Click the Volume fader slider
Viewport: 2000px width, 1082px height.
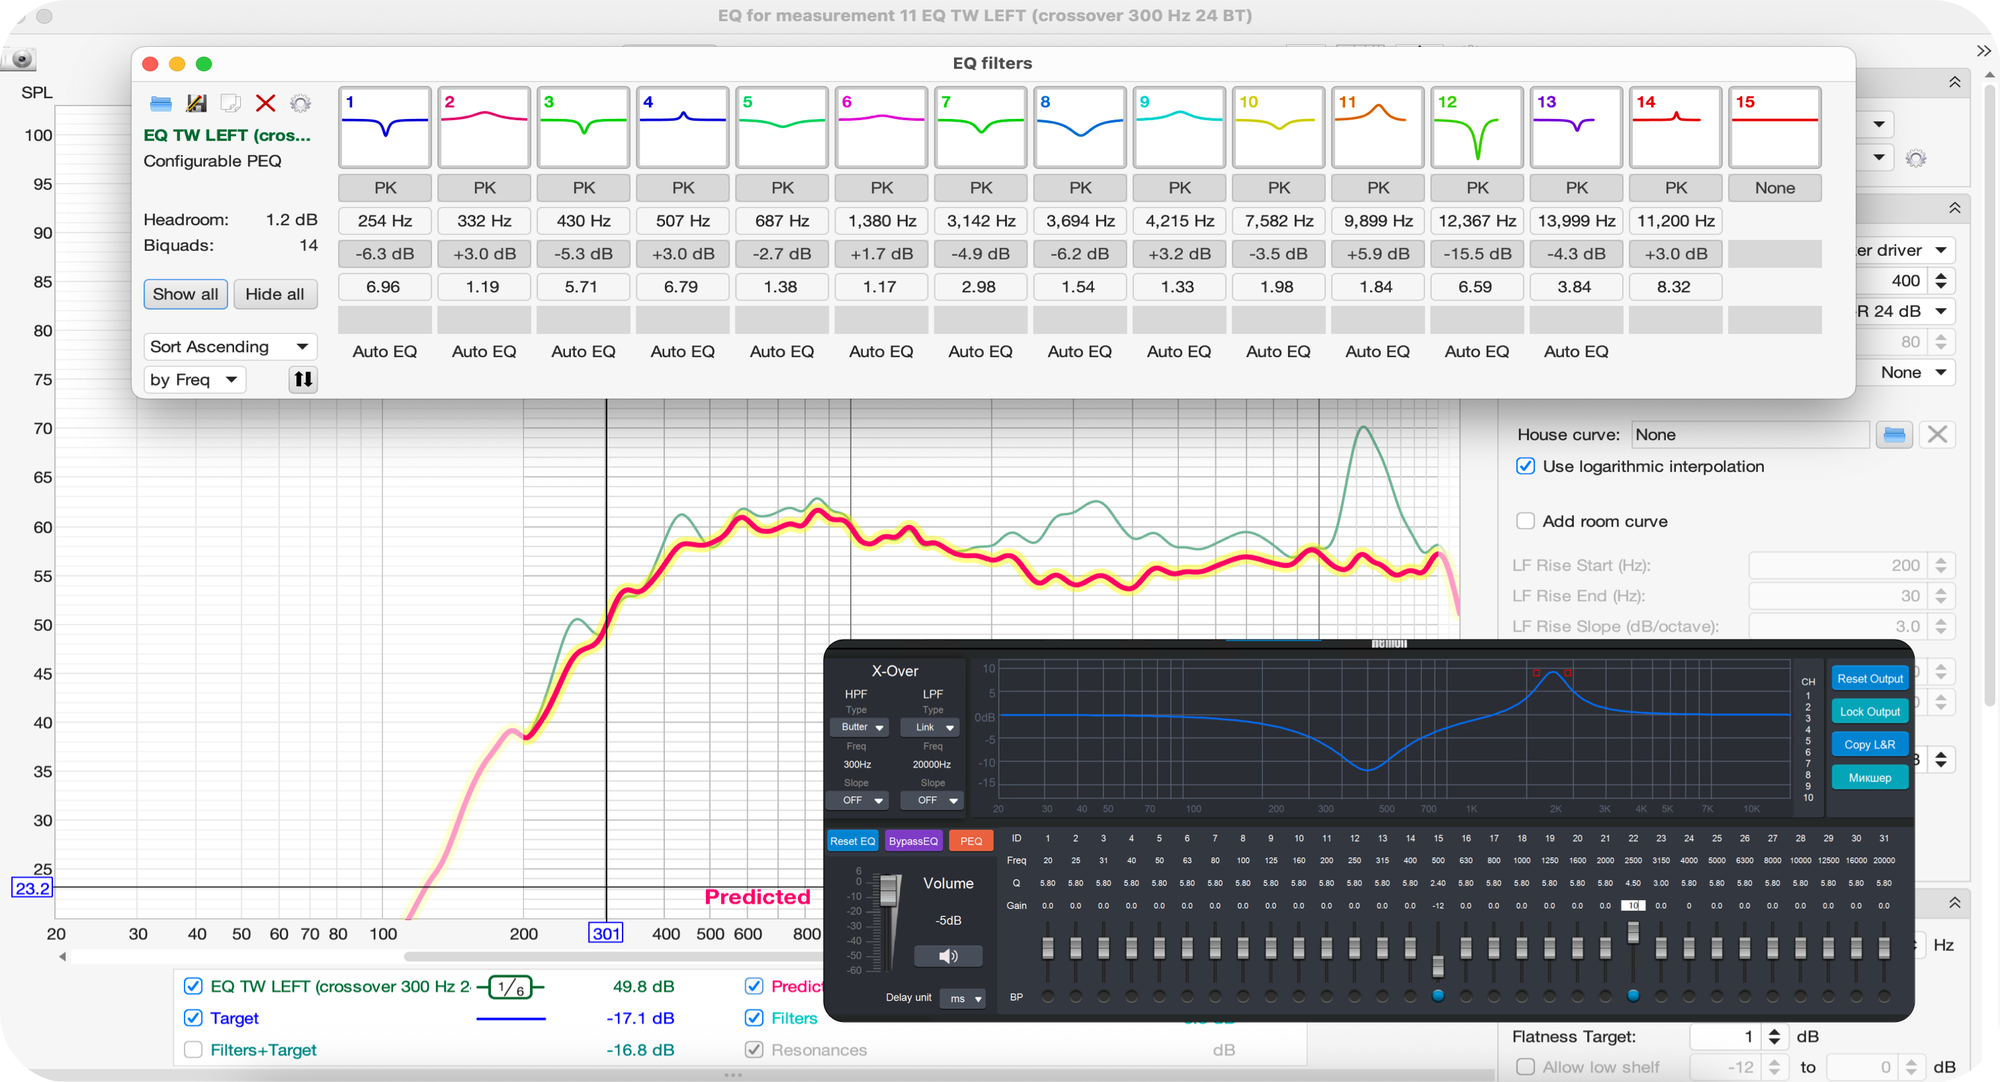pyautogui.click(x=889, y=891)
